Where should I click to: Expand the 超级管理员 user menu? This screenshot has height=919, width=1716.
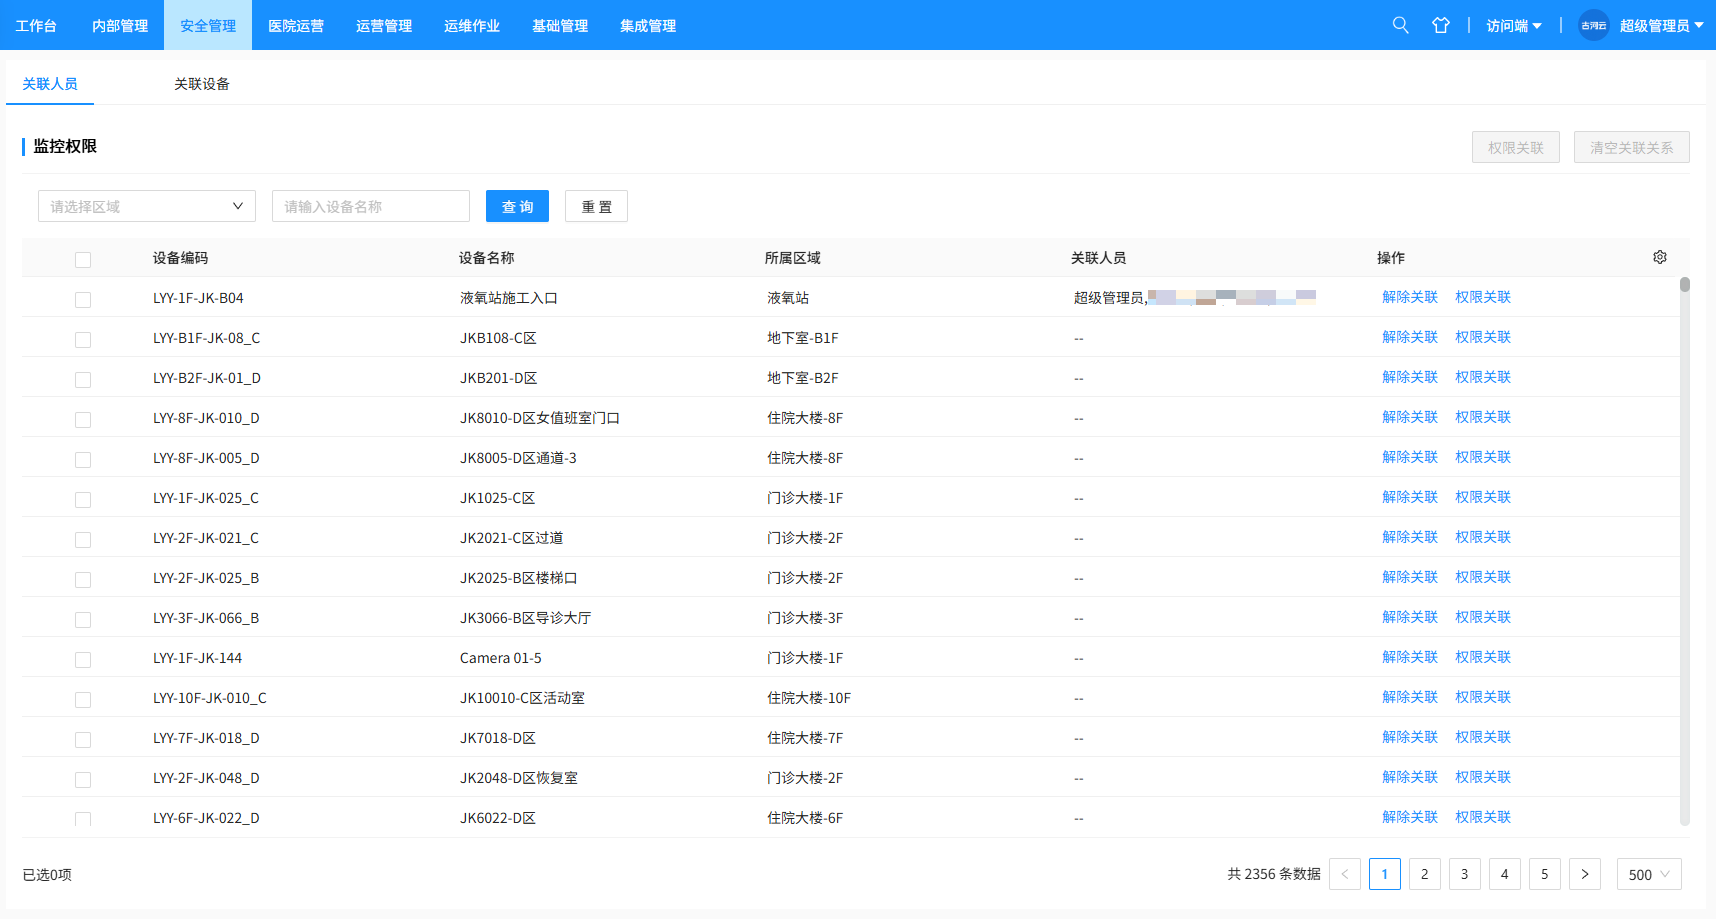(1661, 26)
